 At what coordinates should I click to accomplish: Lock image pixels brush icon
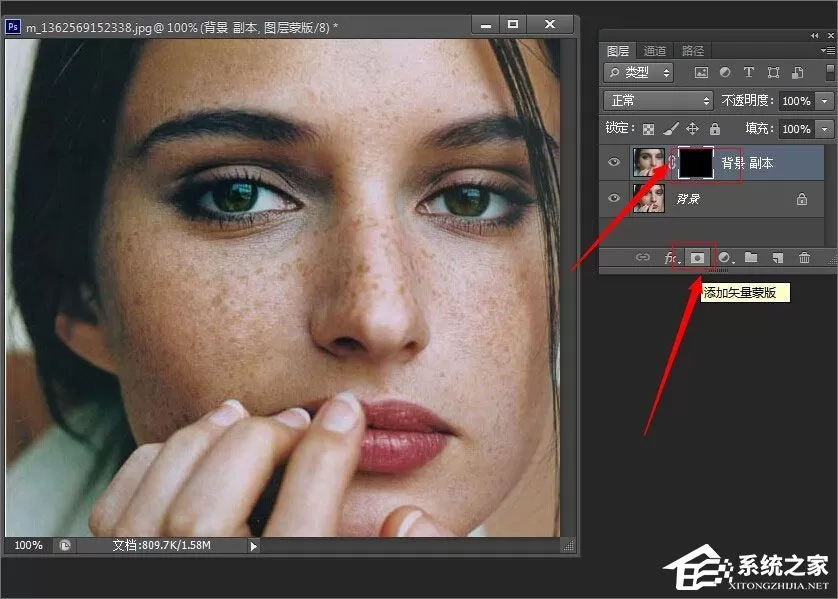(671, 129)
